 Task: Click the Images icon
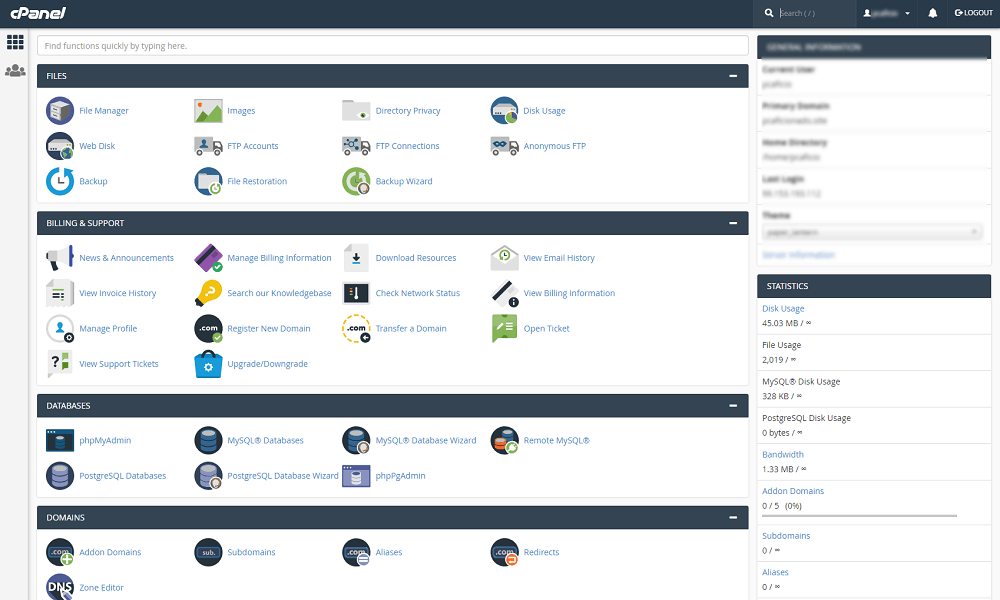coord(208,110)
